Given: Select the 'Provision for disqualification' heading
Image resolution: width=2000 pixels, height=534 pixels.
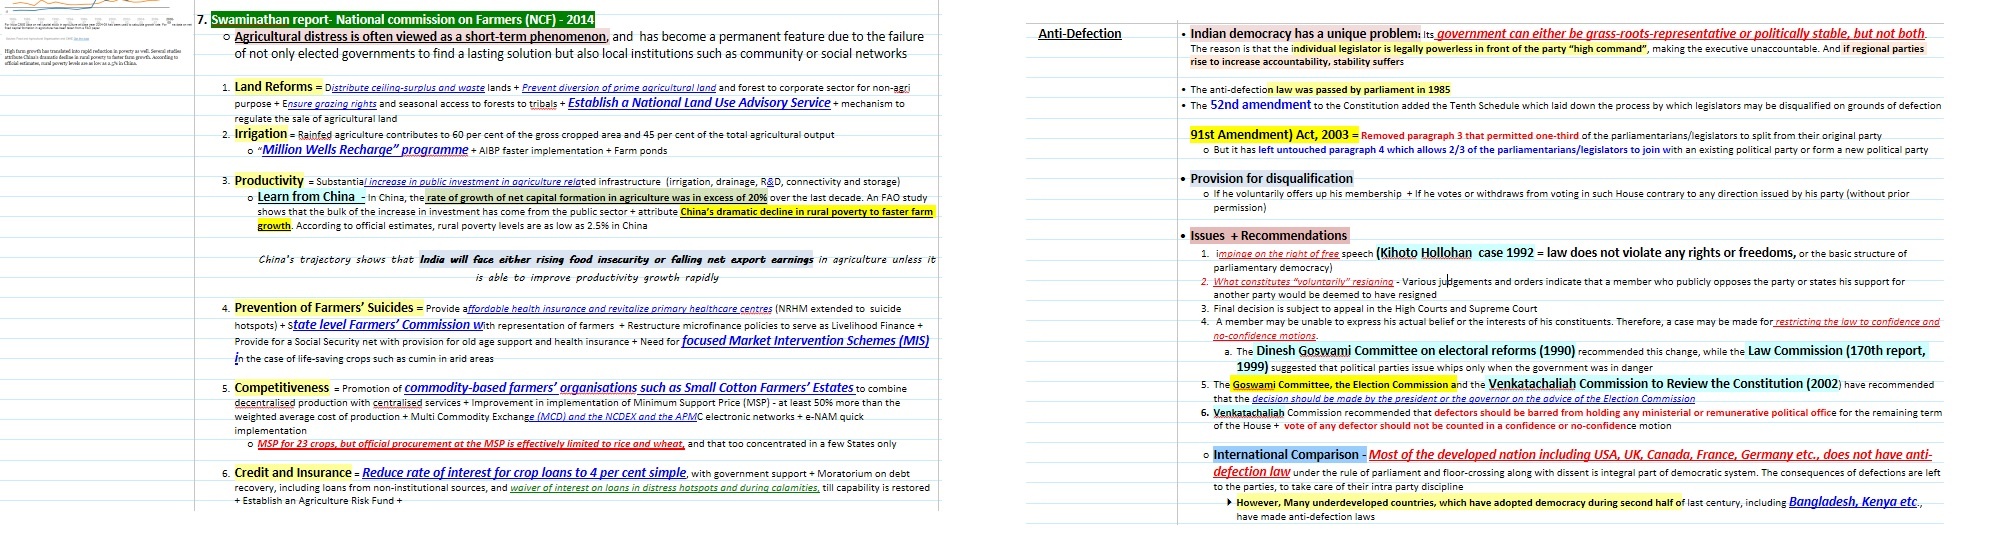Looking at the screenshot, I should pyautogui.click(x=1271, y=179).
